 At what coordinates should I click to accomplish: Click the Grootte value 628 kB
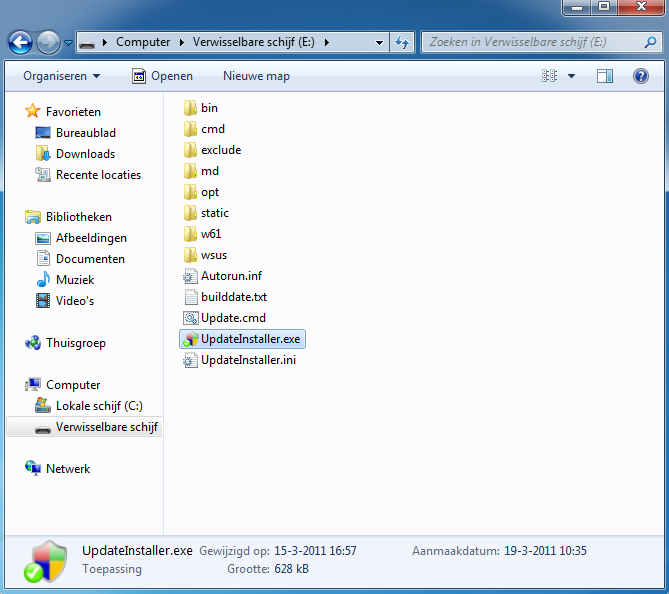click(x=291, y=569)
